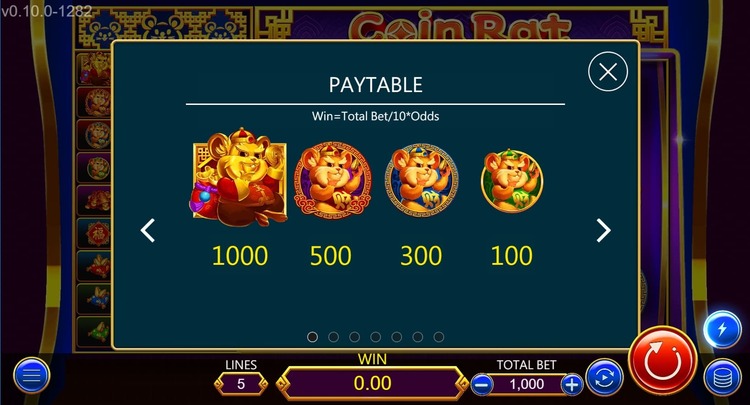Click the green rat 100 symbol
Viewport: 750px width, 405px height.
click(x=512, y=181)
